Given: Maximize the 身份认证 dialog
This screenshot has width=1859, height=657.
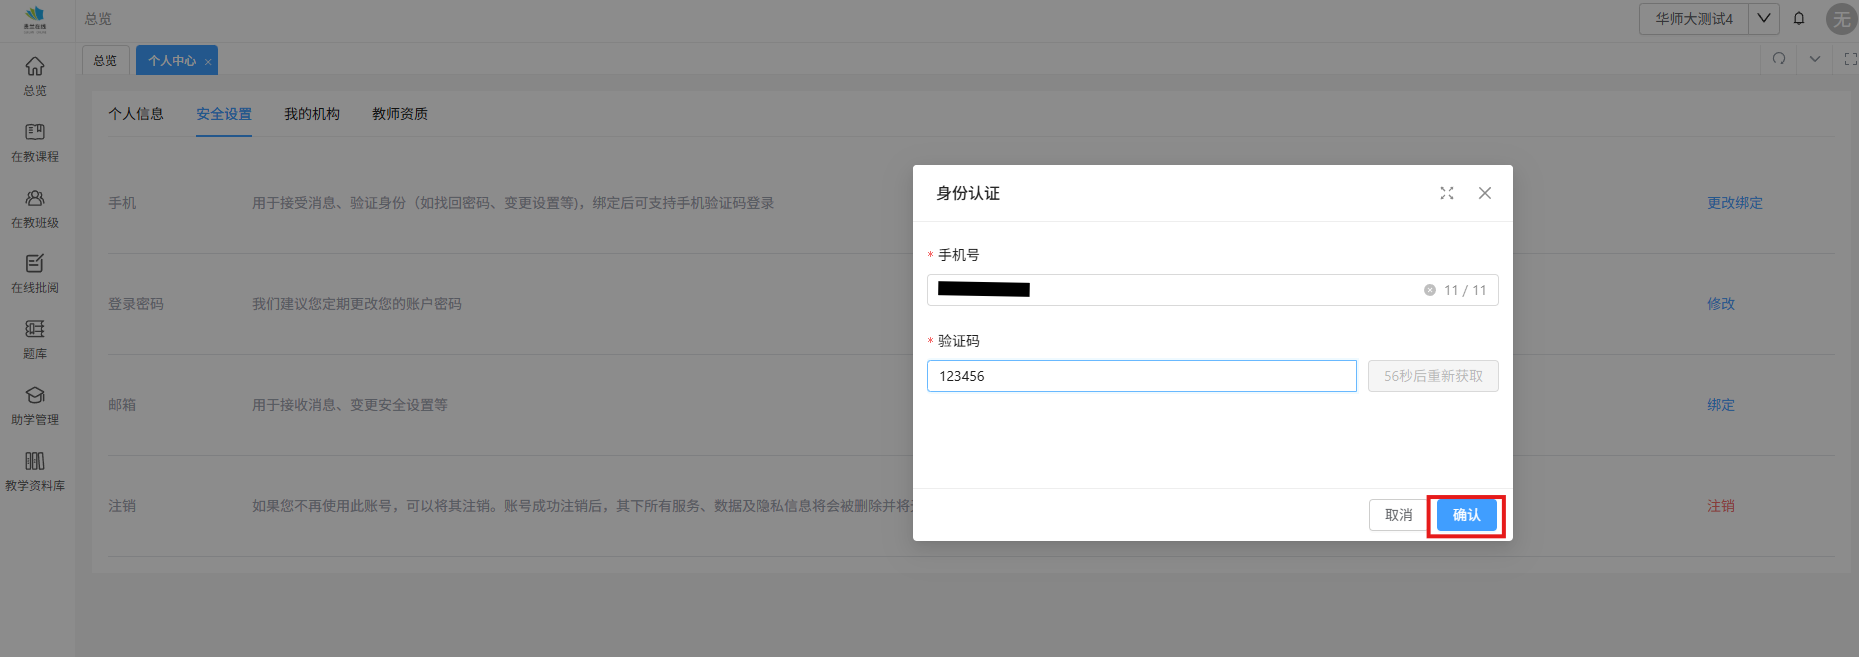Looking at the screenshot, I should (x=1446, y=193).
